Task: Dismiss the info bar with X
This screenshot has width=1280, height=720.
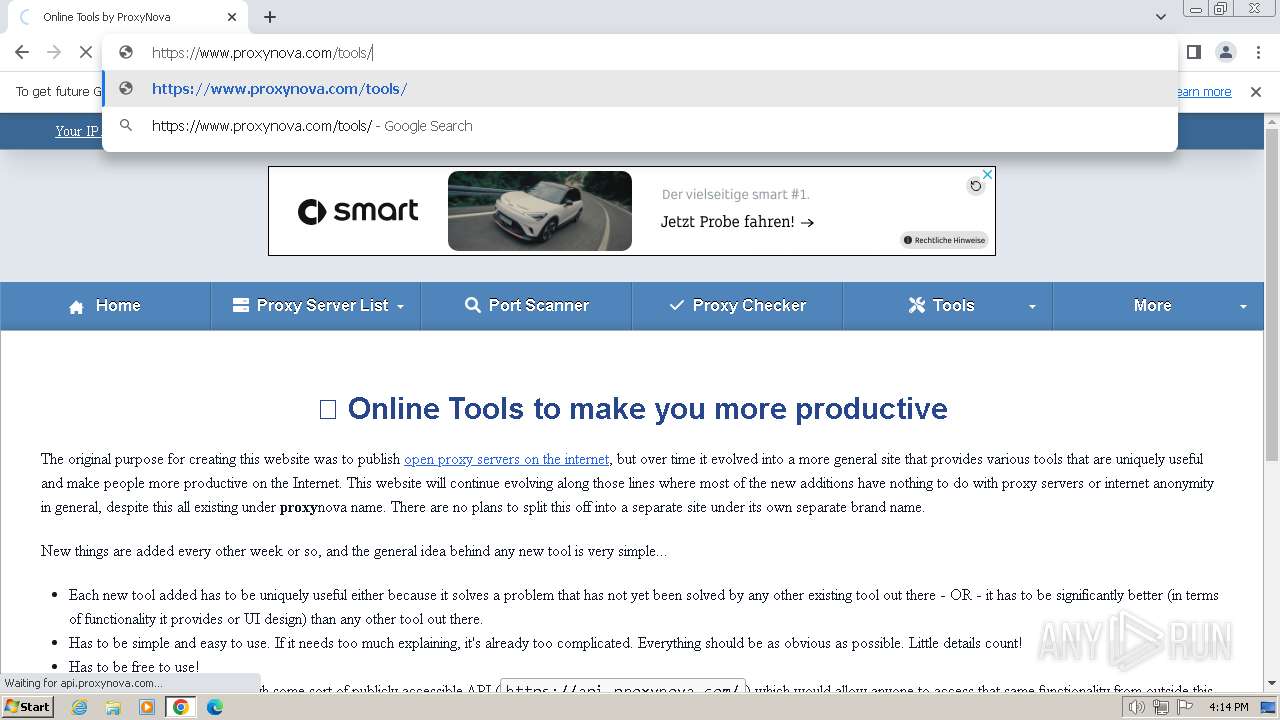Action: (1256, 92)
